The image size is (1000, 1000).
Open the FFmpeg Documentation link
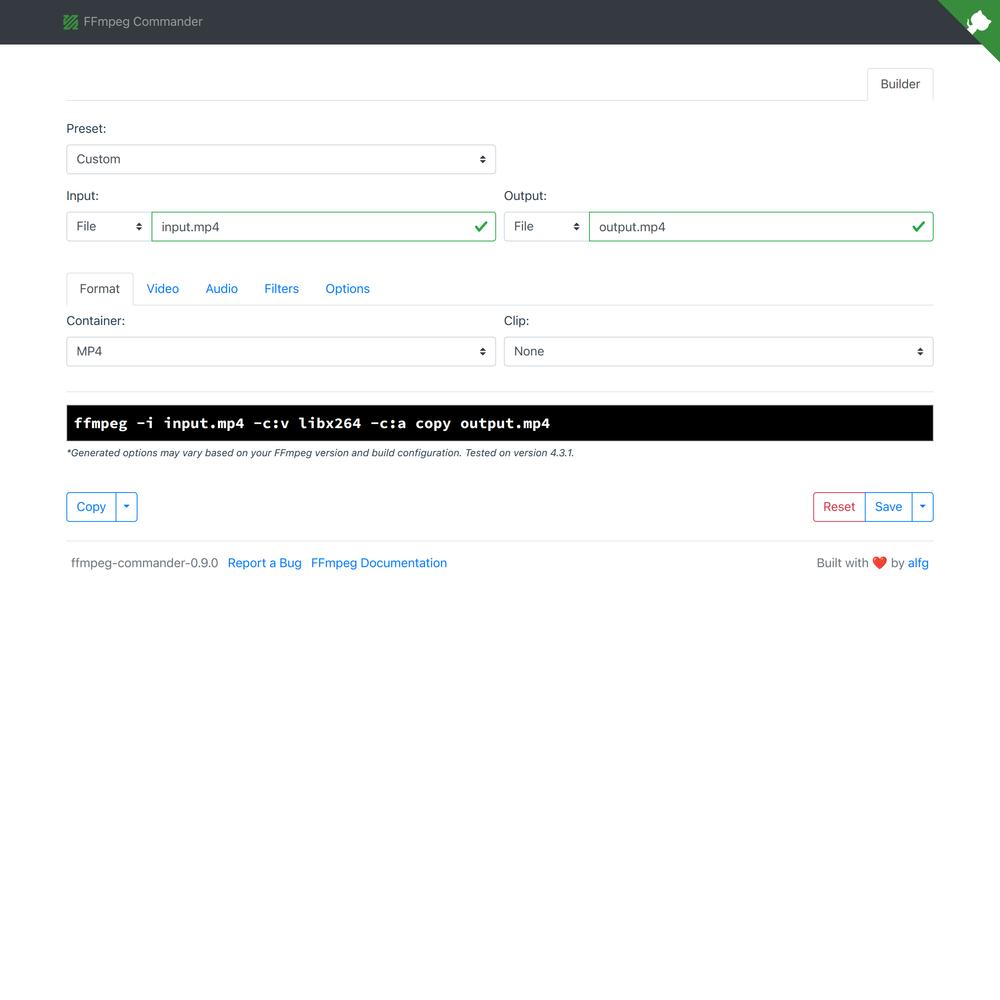[x=379, y=563]
